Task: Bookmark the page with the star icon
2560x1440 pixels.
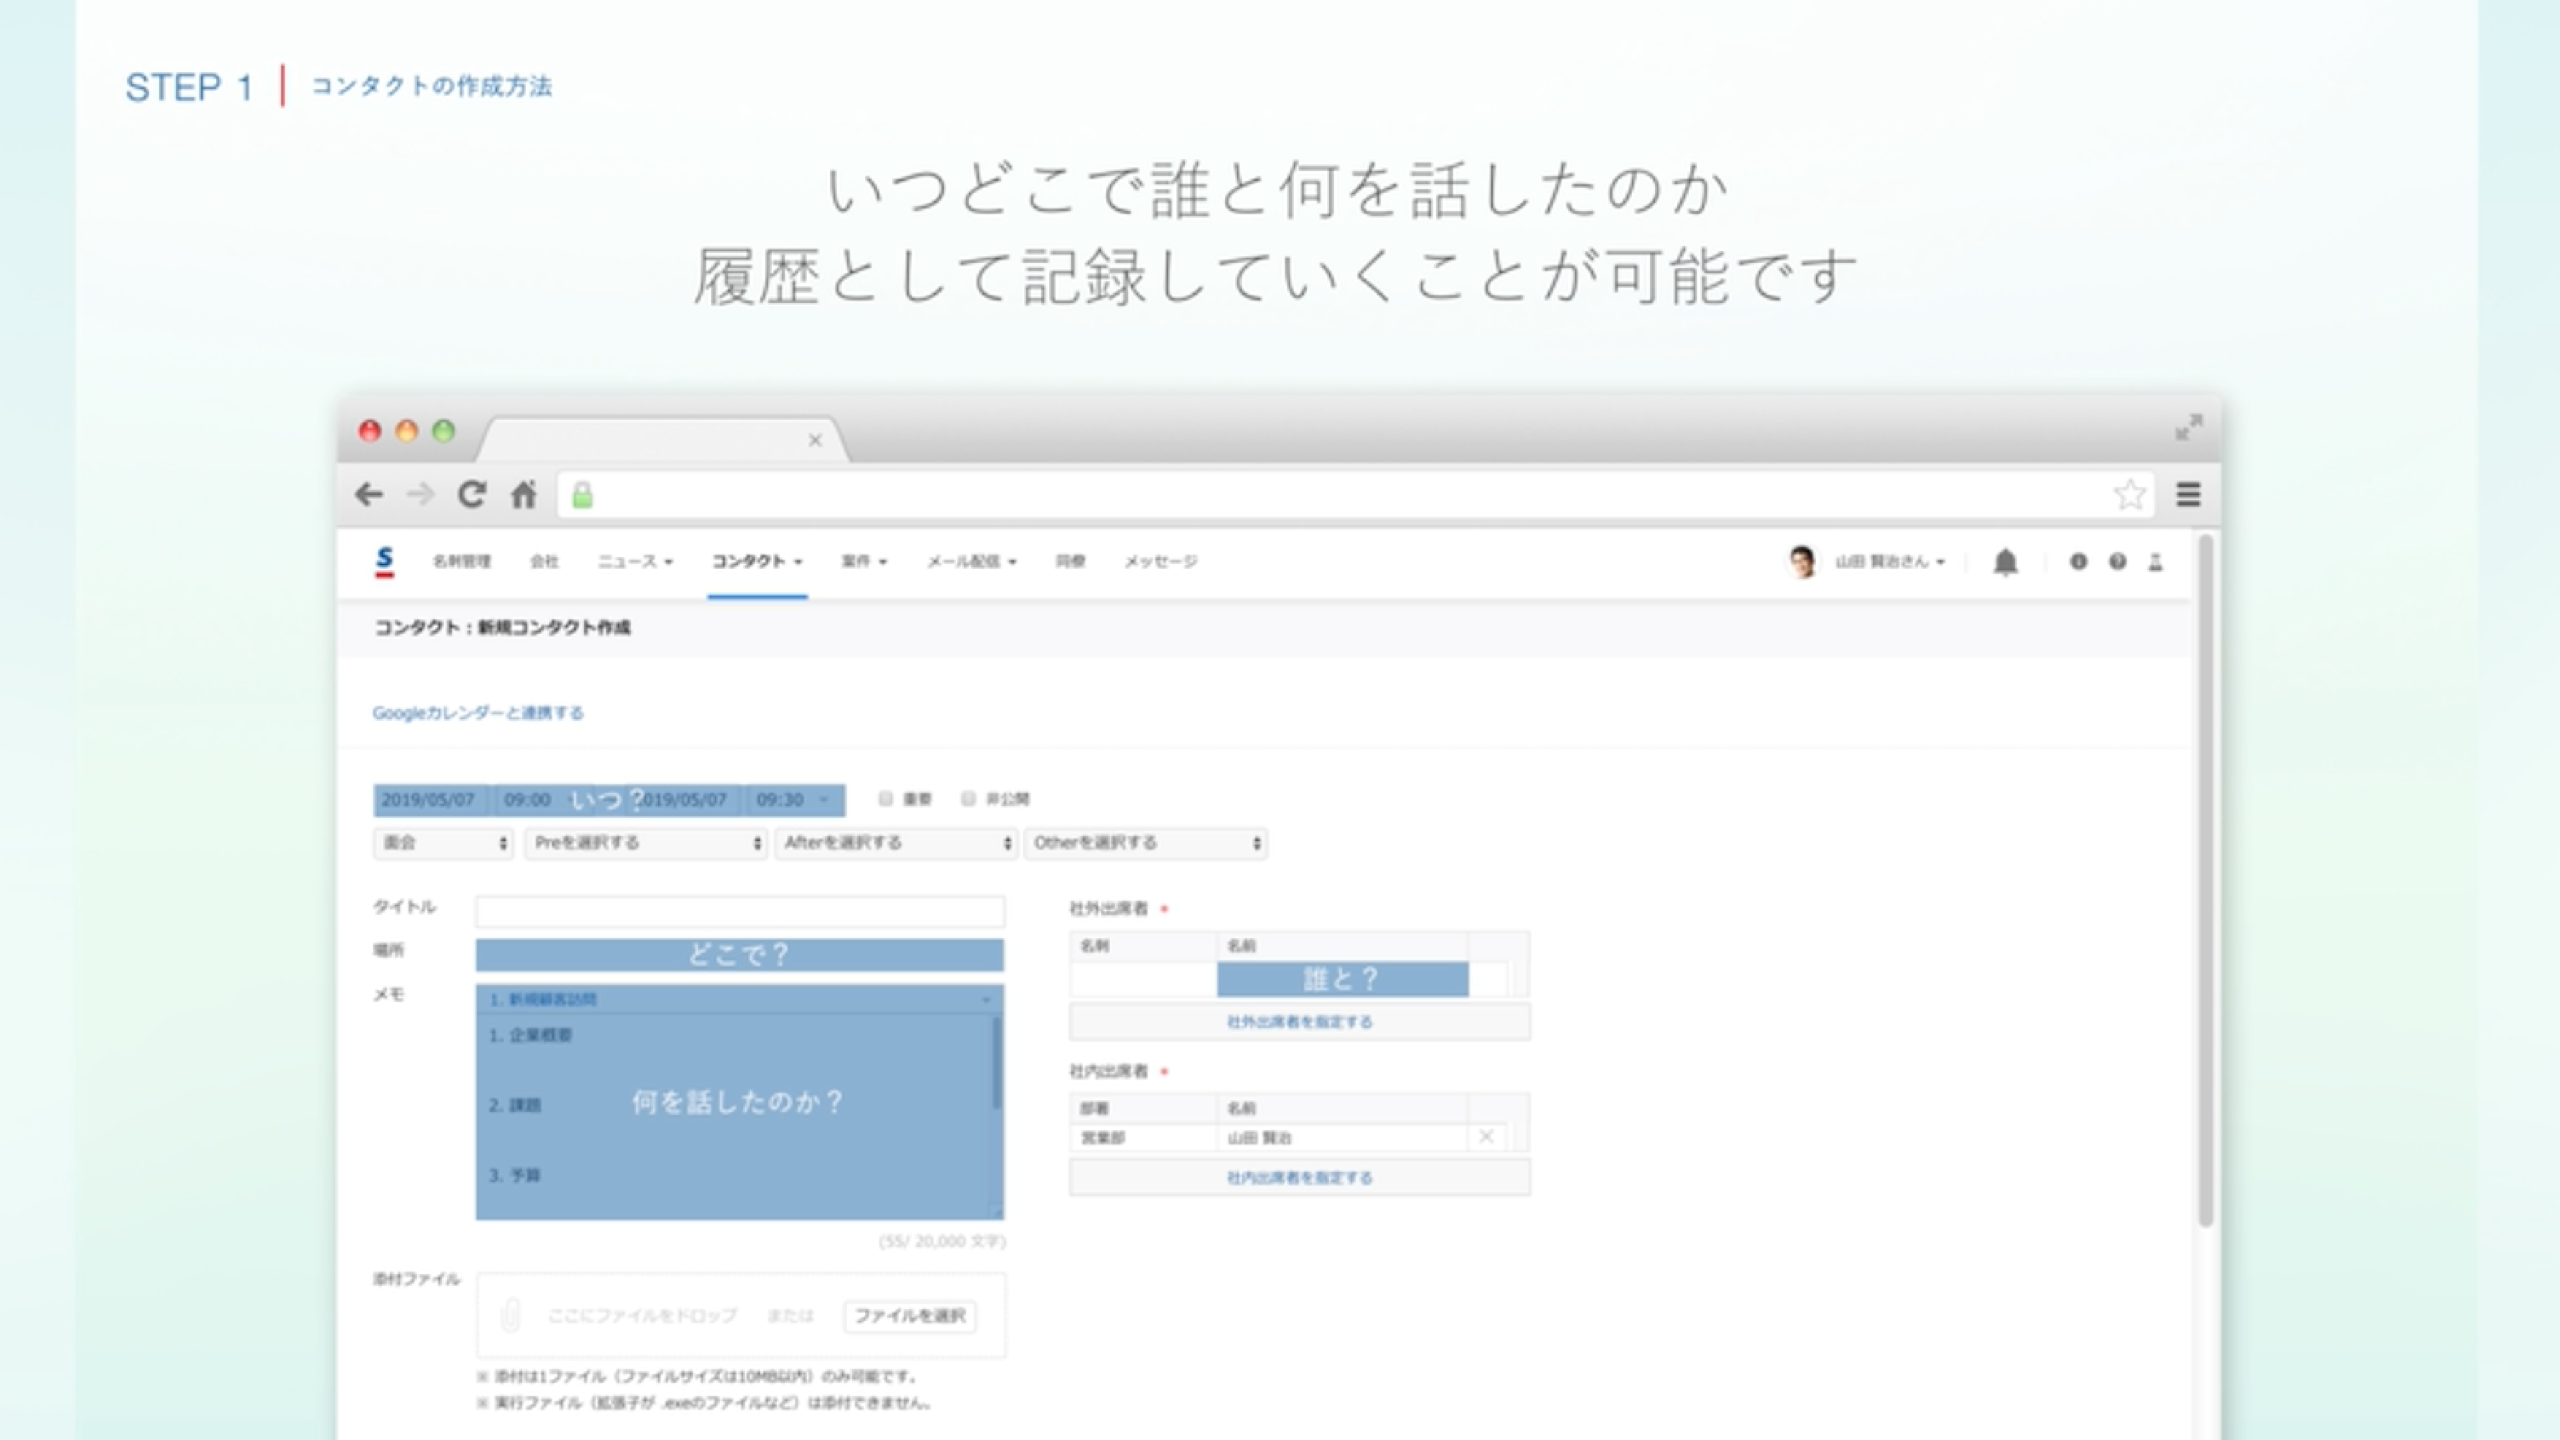Action: [2130, 494]
